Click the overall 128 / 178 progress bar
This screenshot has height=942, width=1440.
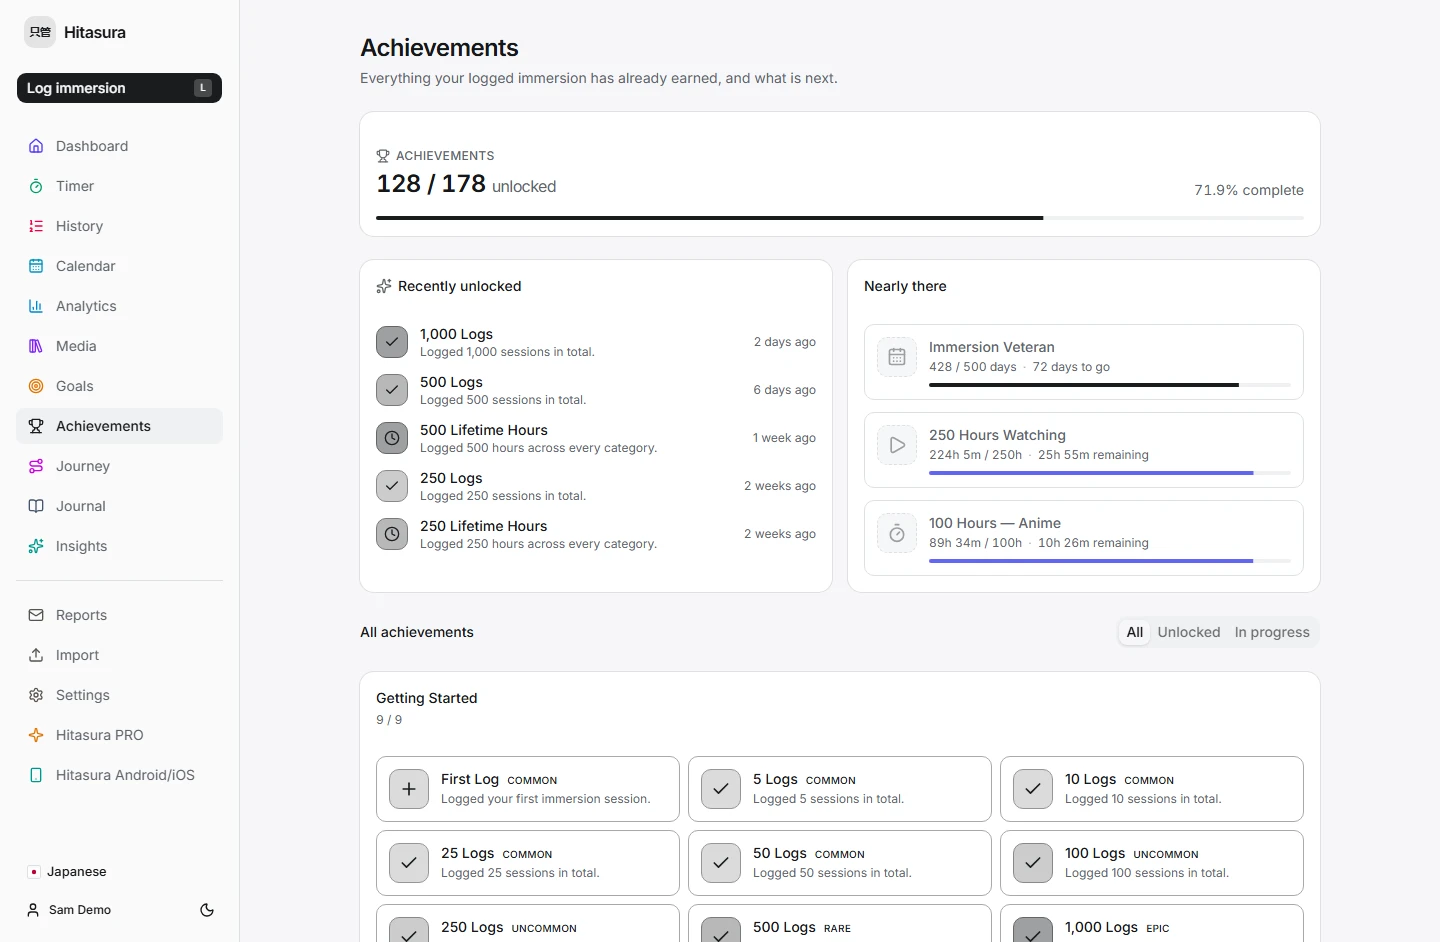click(x=840, y=217)
